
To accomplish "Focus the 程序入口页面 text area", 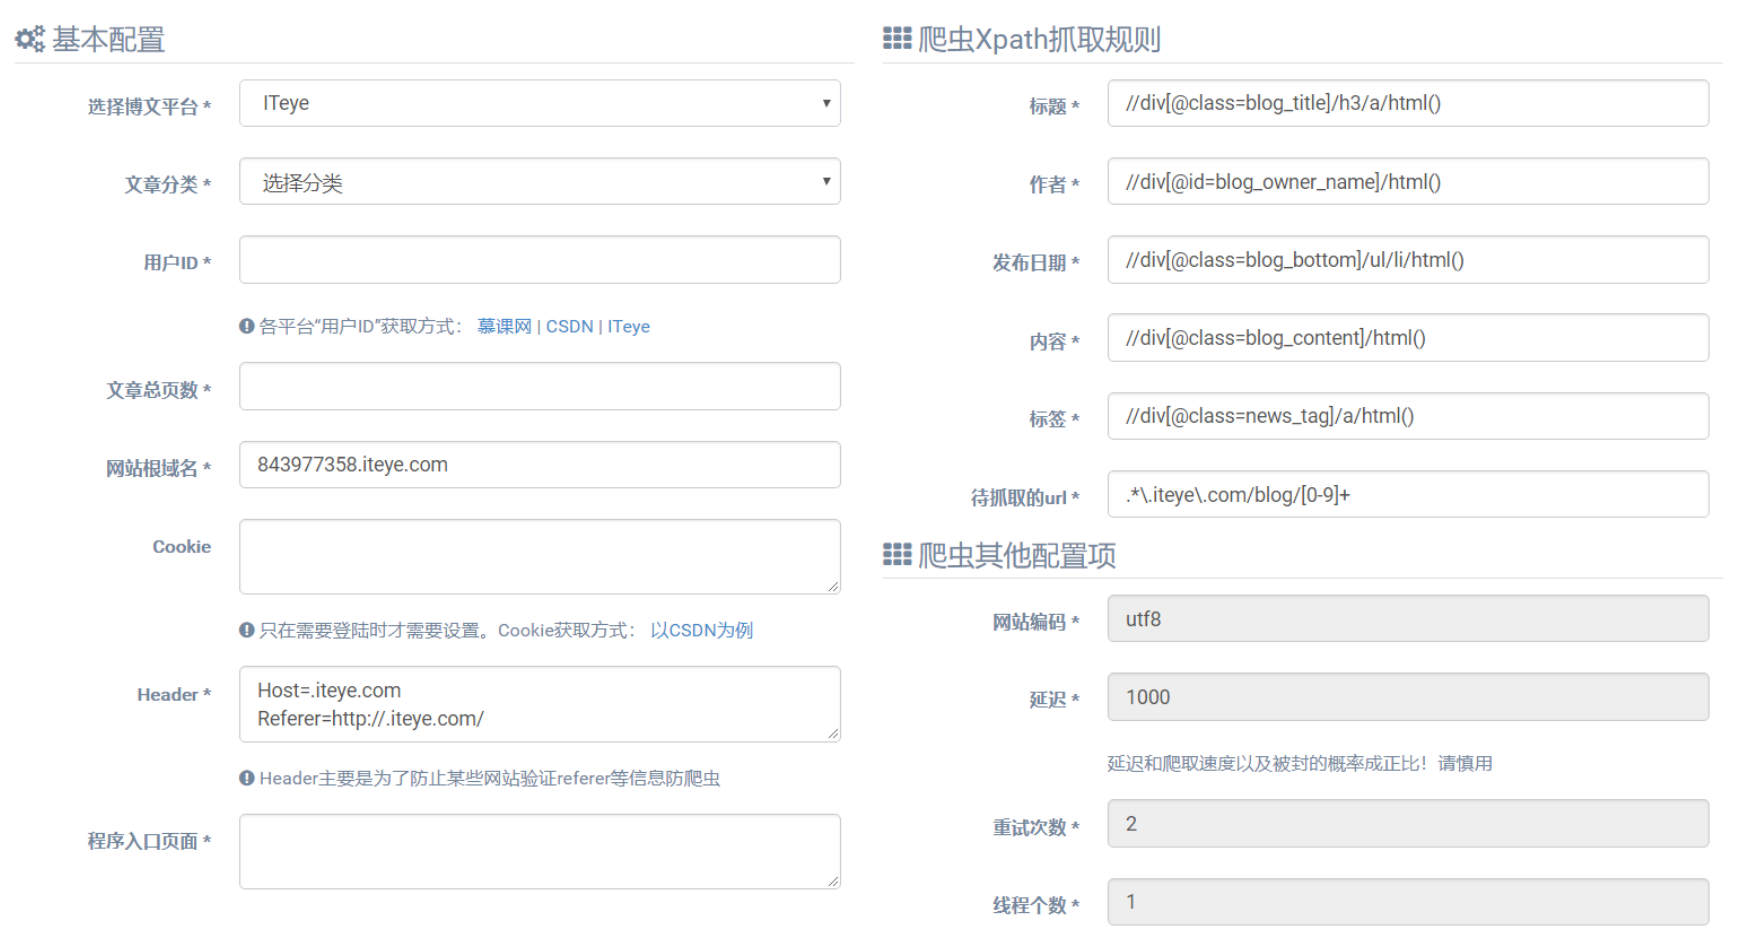I will coord(539,850).
